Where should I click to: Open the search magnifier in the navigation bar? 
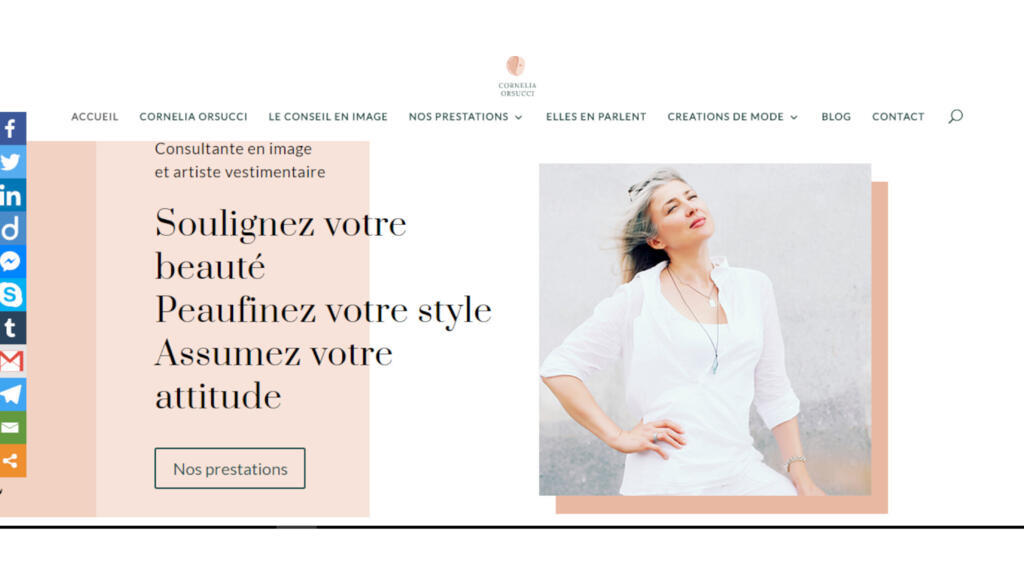955,116
